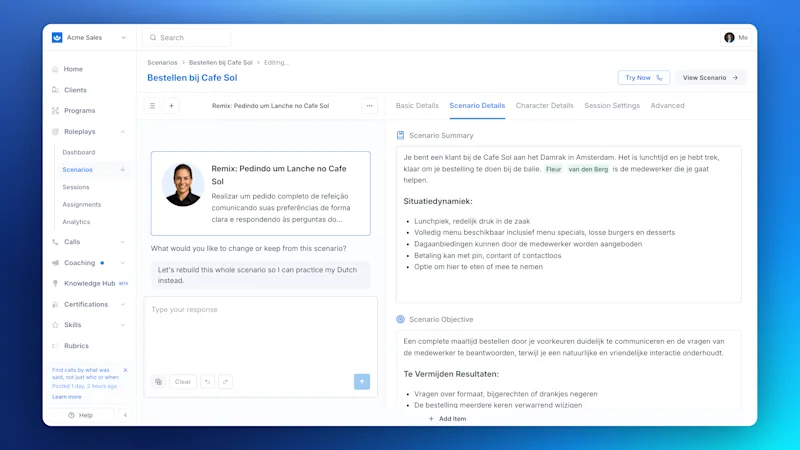The width and height of the screenshot is (800, 450).
Task: Click the redo arrow below response box
Action: pyautogui.click(x=226, y=382)
